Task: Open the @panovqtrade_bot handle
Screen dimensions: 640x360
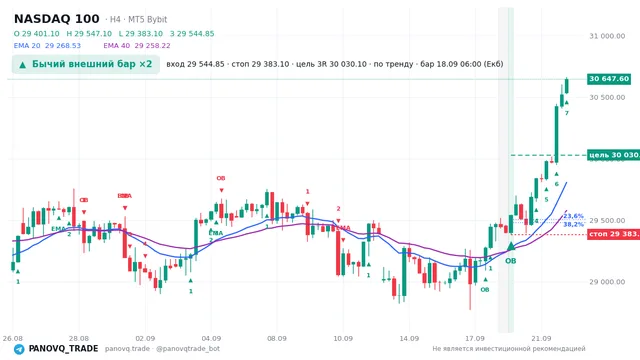Action: point(188,349)
